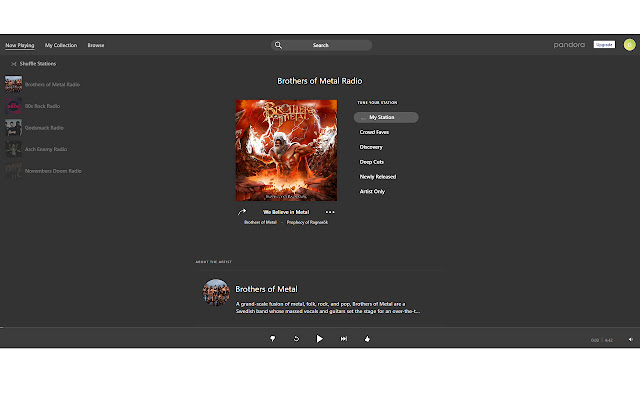Click the Search input field
This screenshot has height=400, width=640.
321,45
